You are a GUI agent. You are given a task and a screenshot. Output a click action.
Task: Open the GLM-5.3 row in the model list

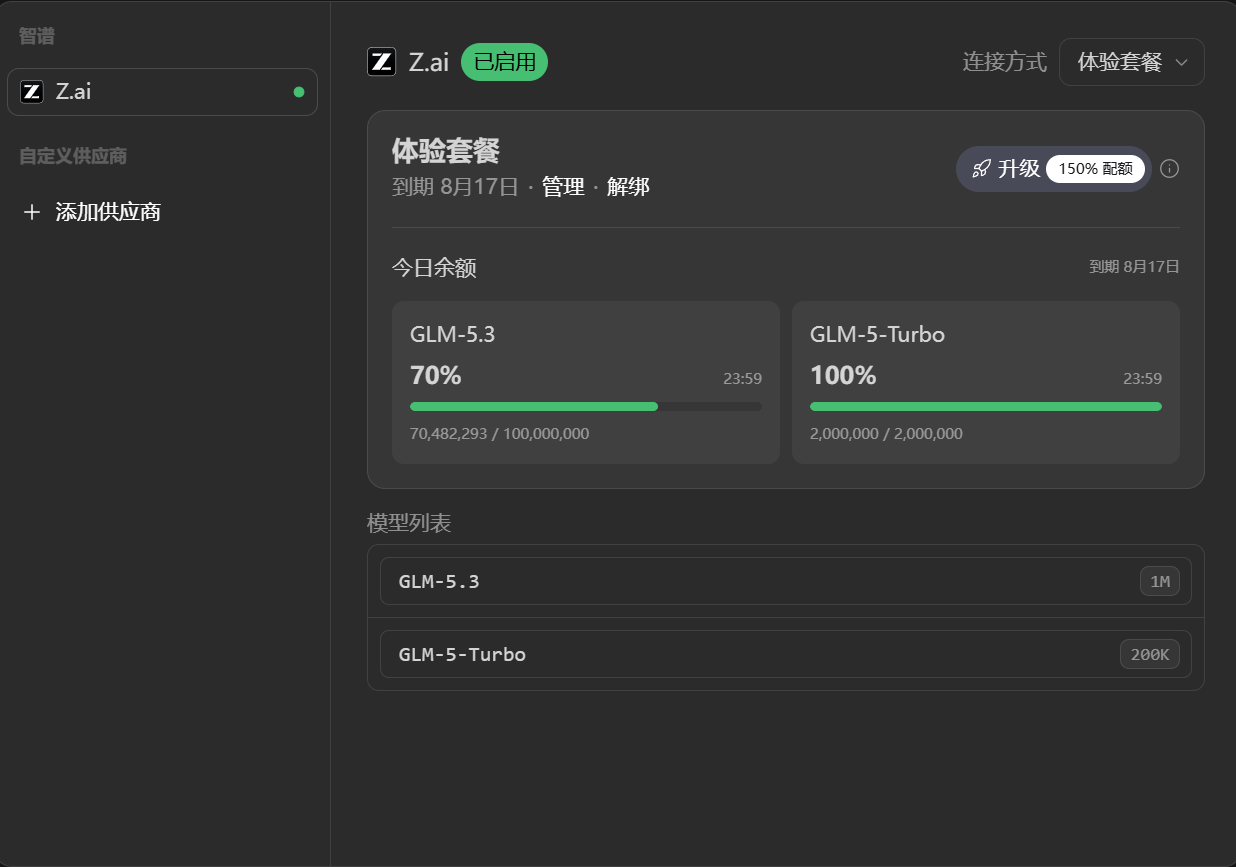pos(786,581)
